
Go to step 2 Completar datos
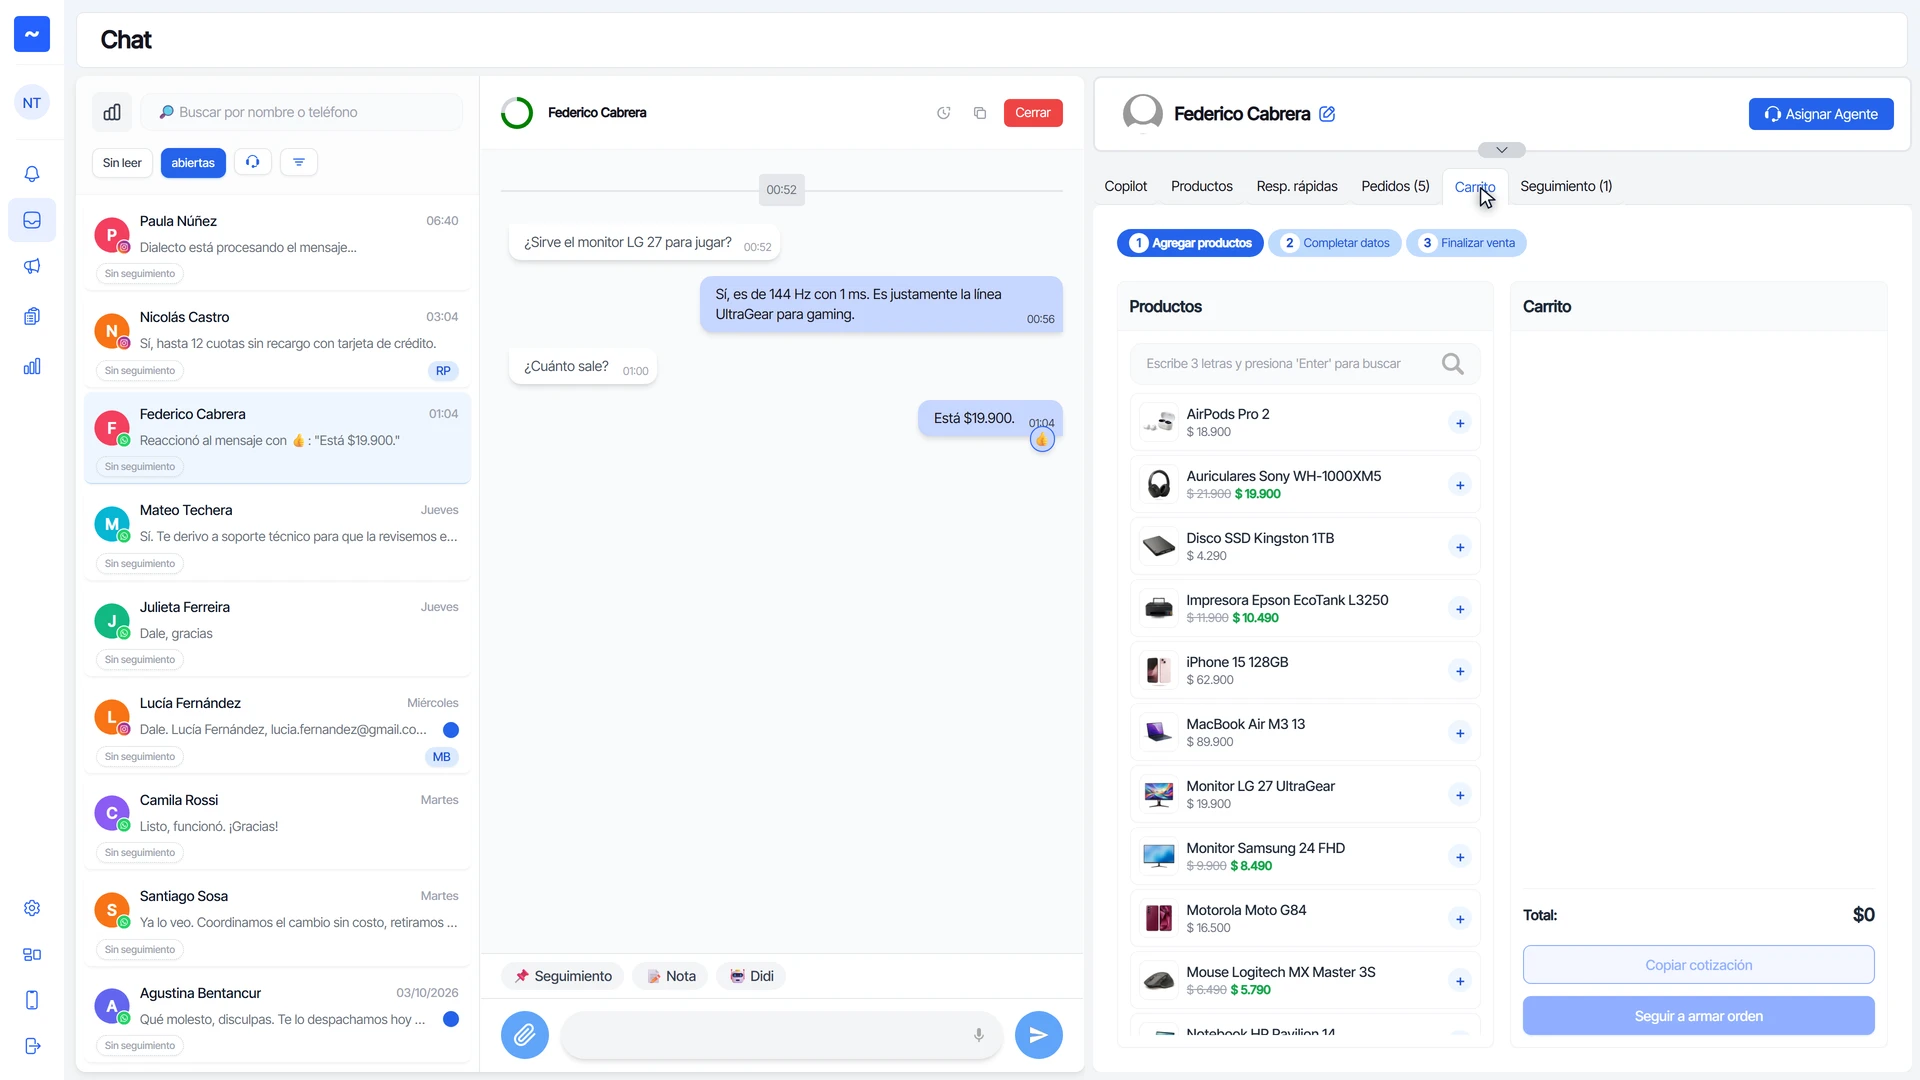[x=1335, y=243]
